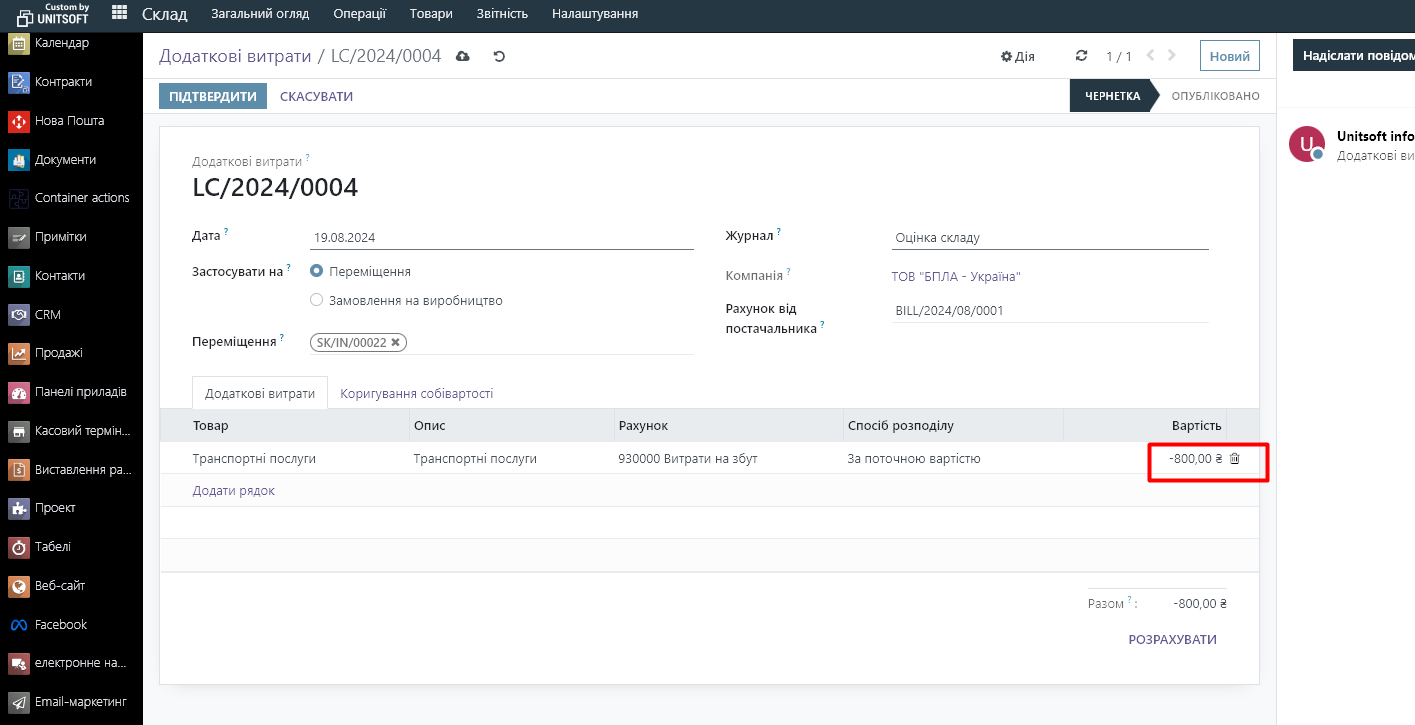Open the Рахунок від постачальника dropdown

click(1050, 311)
